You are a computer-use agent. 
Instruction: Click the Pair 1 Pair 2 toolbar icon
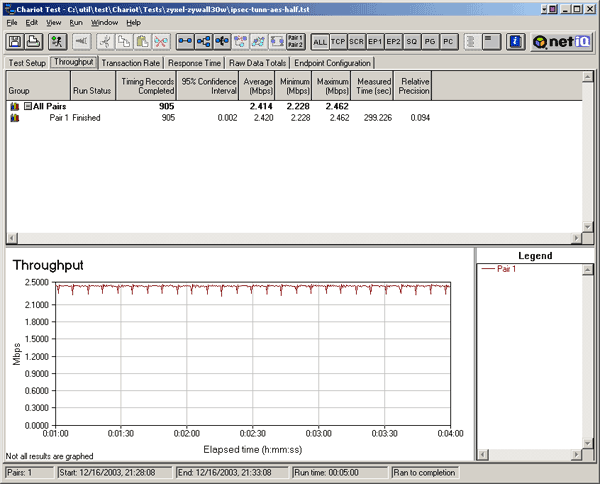click(x=295, y=41)
